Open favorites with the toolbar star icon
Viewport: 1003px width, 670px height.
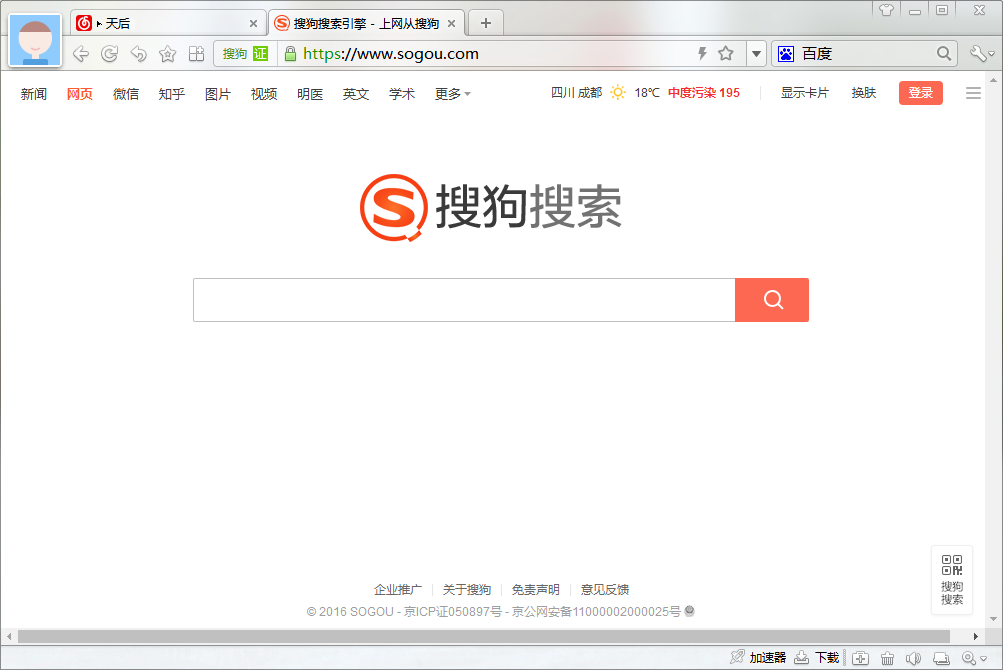click(x=168, y=54)
